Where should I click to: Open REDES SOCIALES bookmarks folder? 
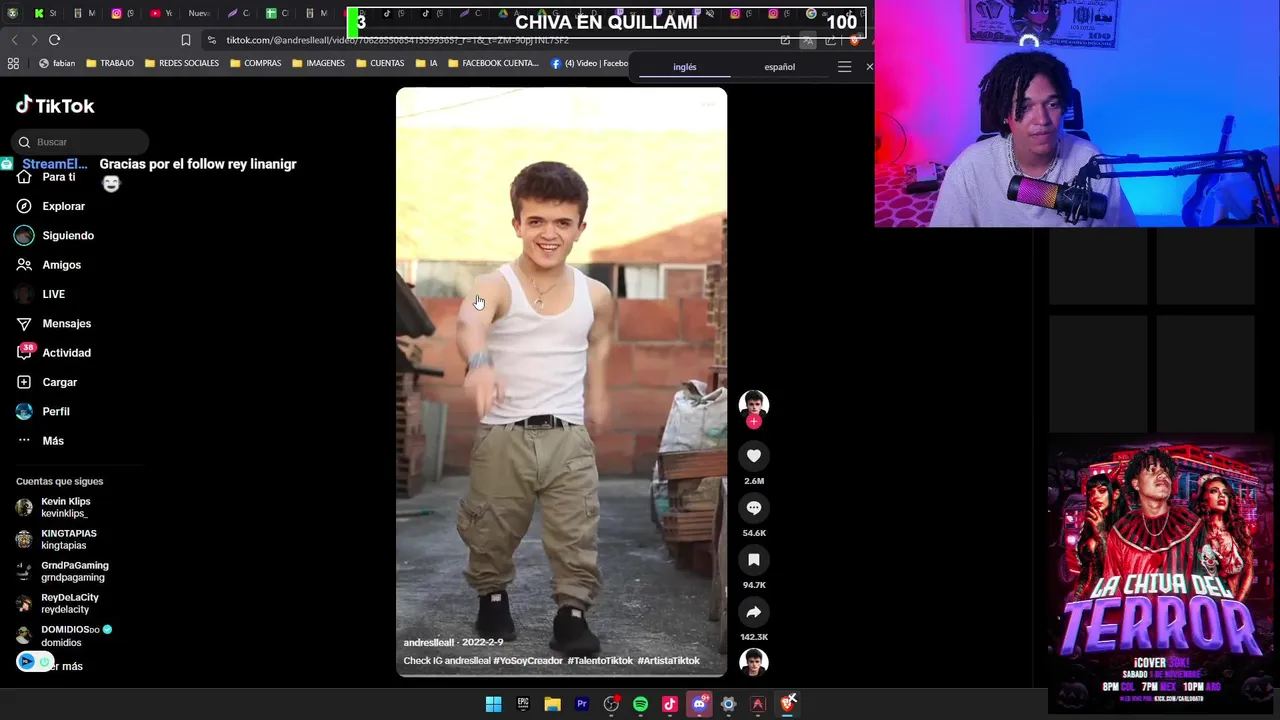[x=181, y=63]
